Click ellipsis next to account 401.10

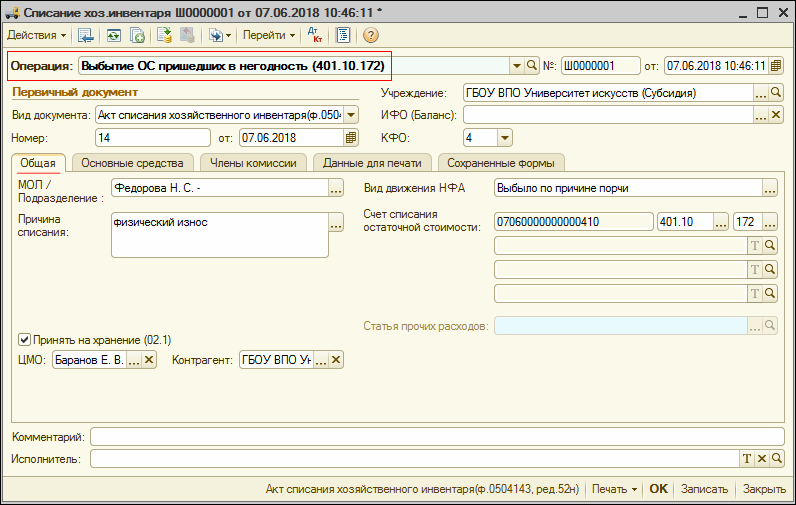(721, 222)
